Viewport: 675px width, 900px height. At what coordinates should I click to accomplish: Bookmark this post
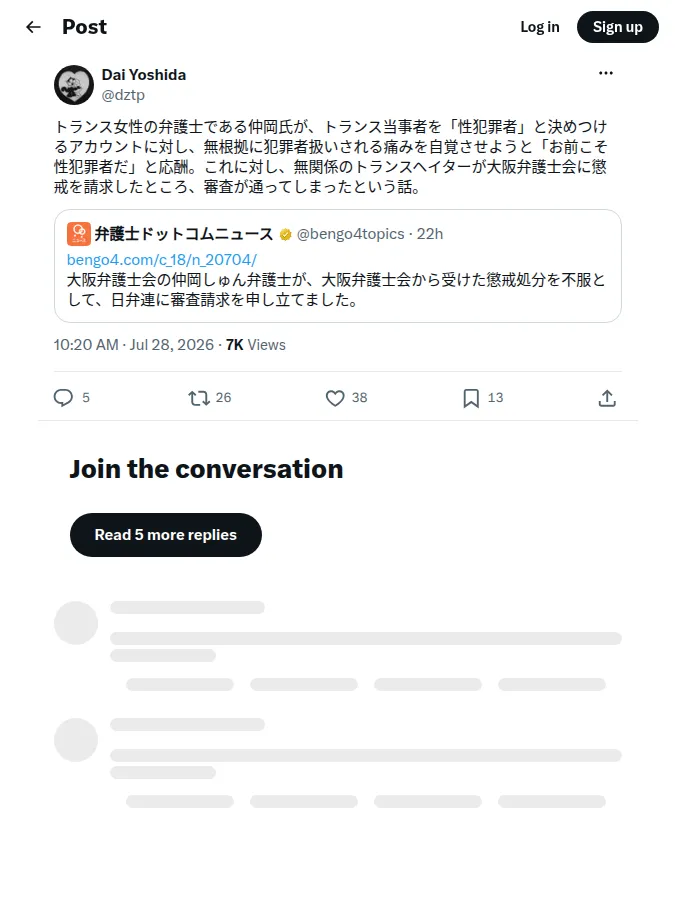(x=471, y=398)
